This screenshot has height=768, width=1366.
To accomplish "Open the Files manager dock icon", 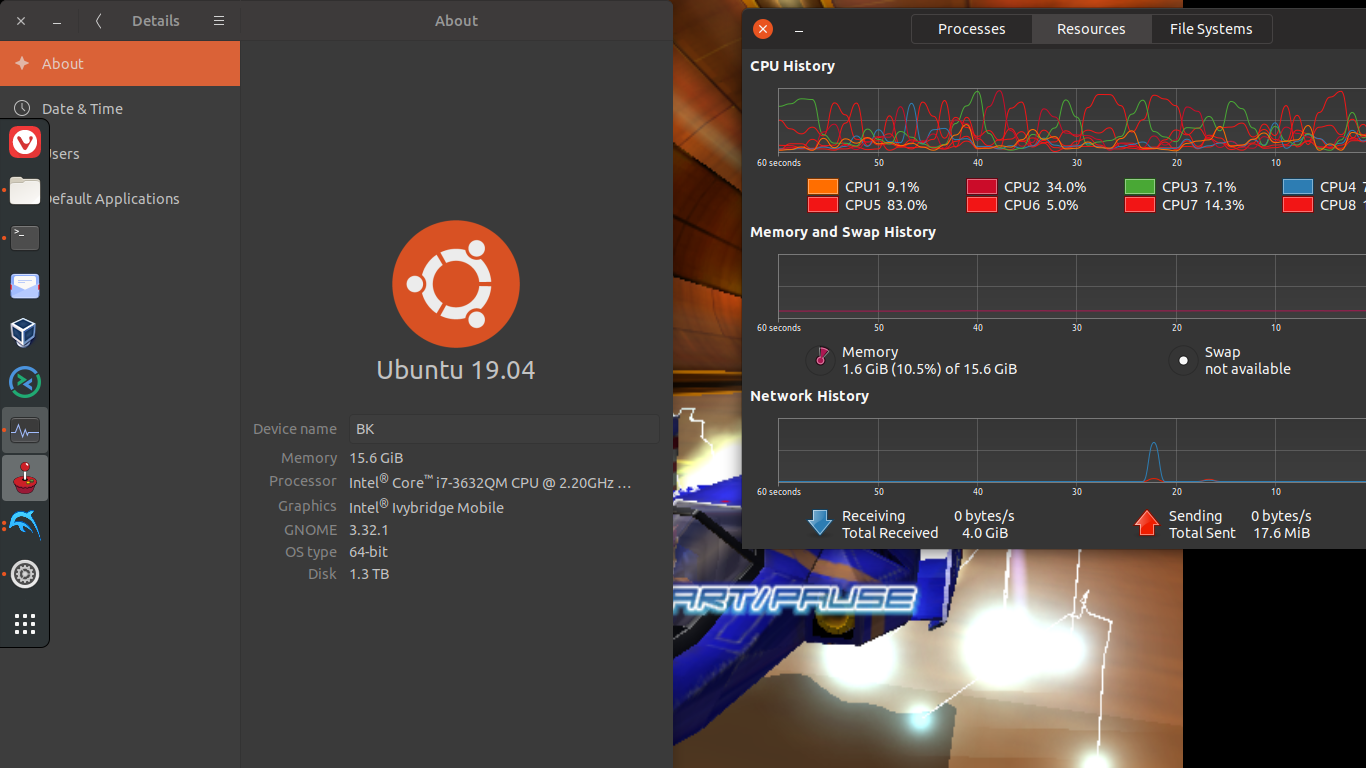I will [25, 190].
